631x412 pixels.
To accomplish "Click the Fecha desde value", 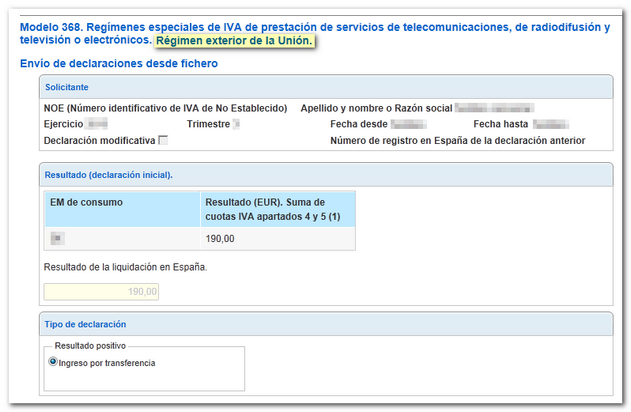I will click(408, 124).
